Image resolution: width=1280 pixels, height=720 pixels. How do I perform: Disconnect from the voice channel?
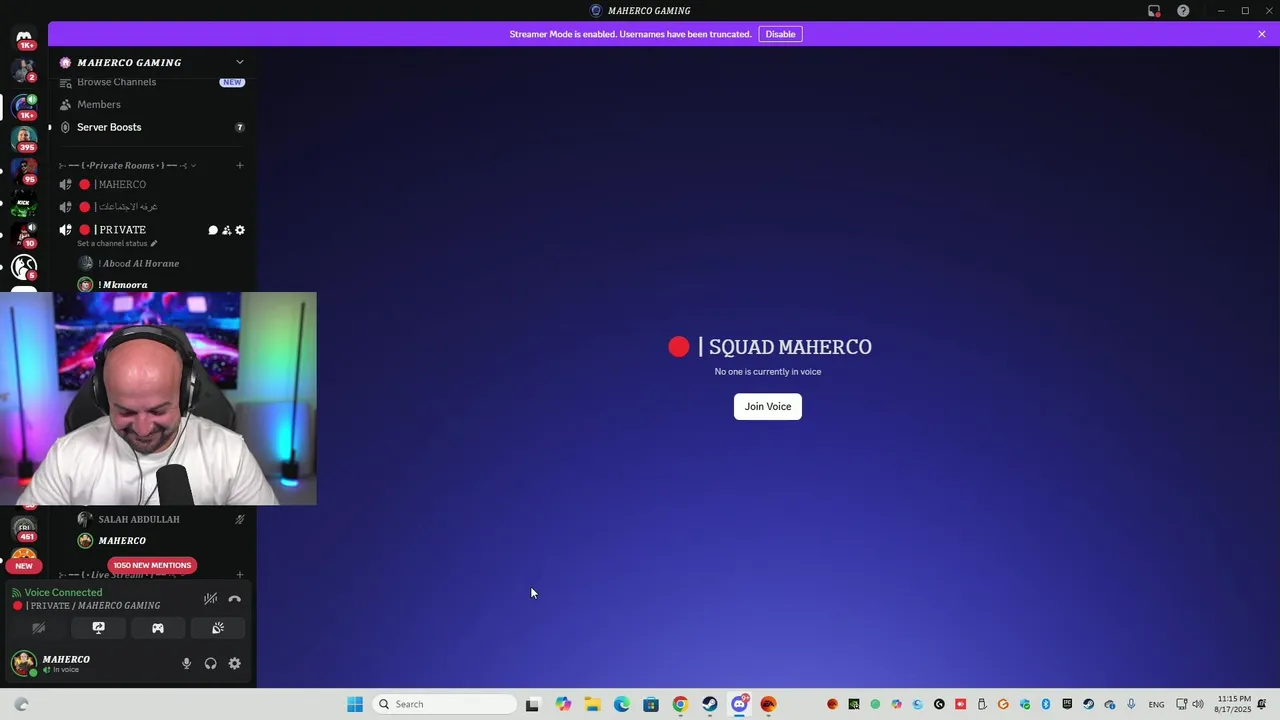click(x=235, y=599)
